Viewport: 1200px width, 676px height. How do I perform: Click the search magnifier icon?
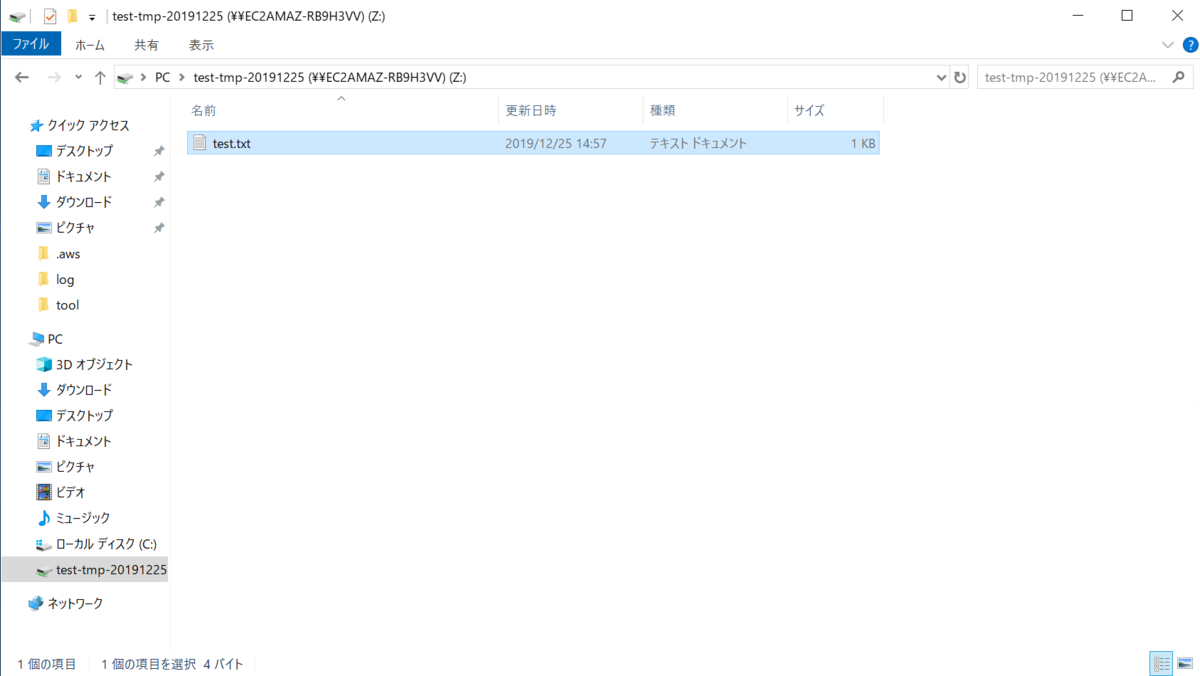[1180, 77]
